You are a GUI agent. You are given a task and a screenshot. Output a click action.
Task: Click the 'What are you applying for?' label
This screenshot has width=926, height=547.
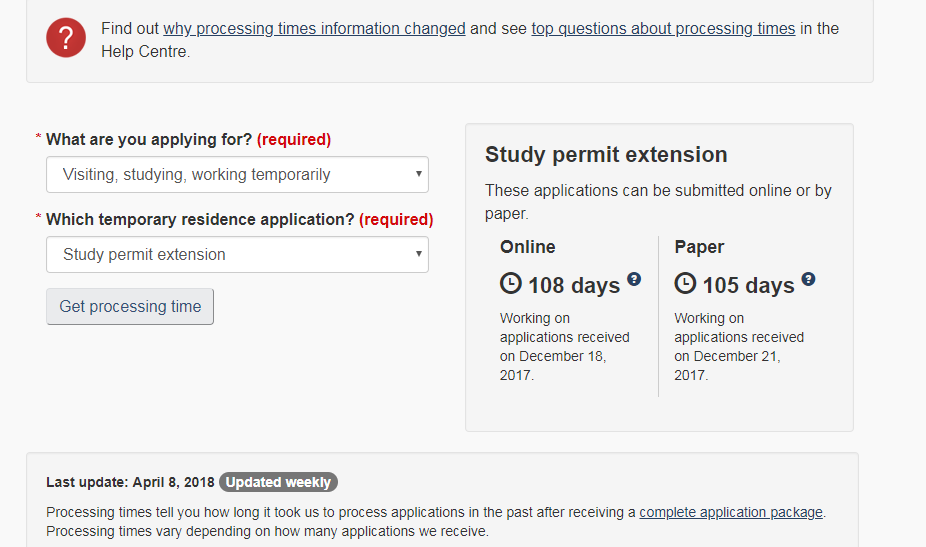pos(149,139)
